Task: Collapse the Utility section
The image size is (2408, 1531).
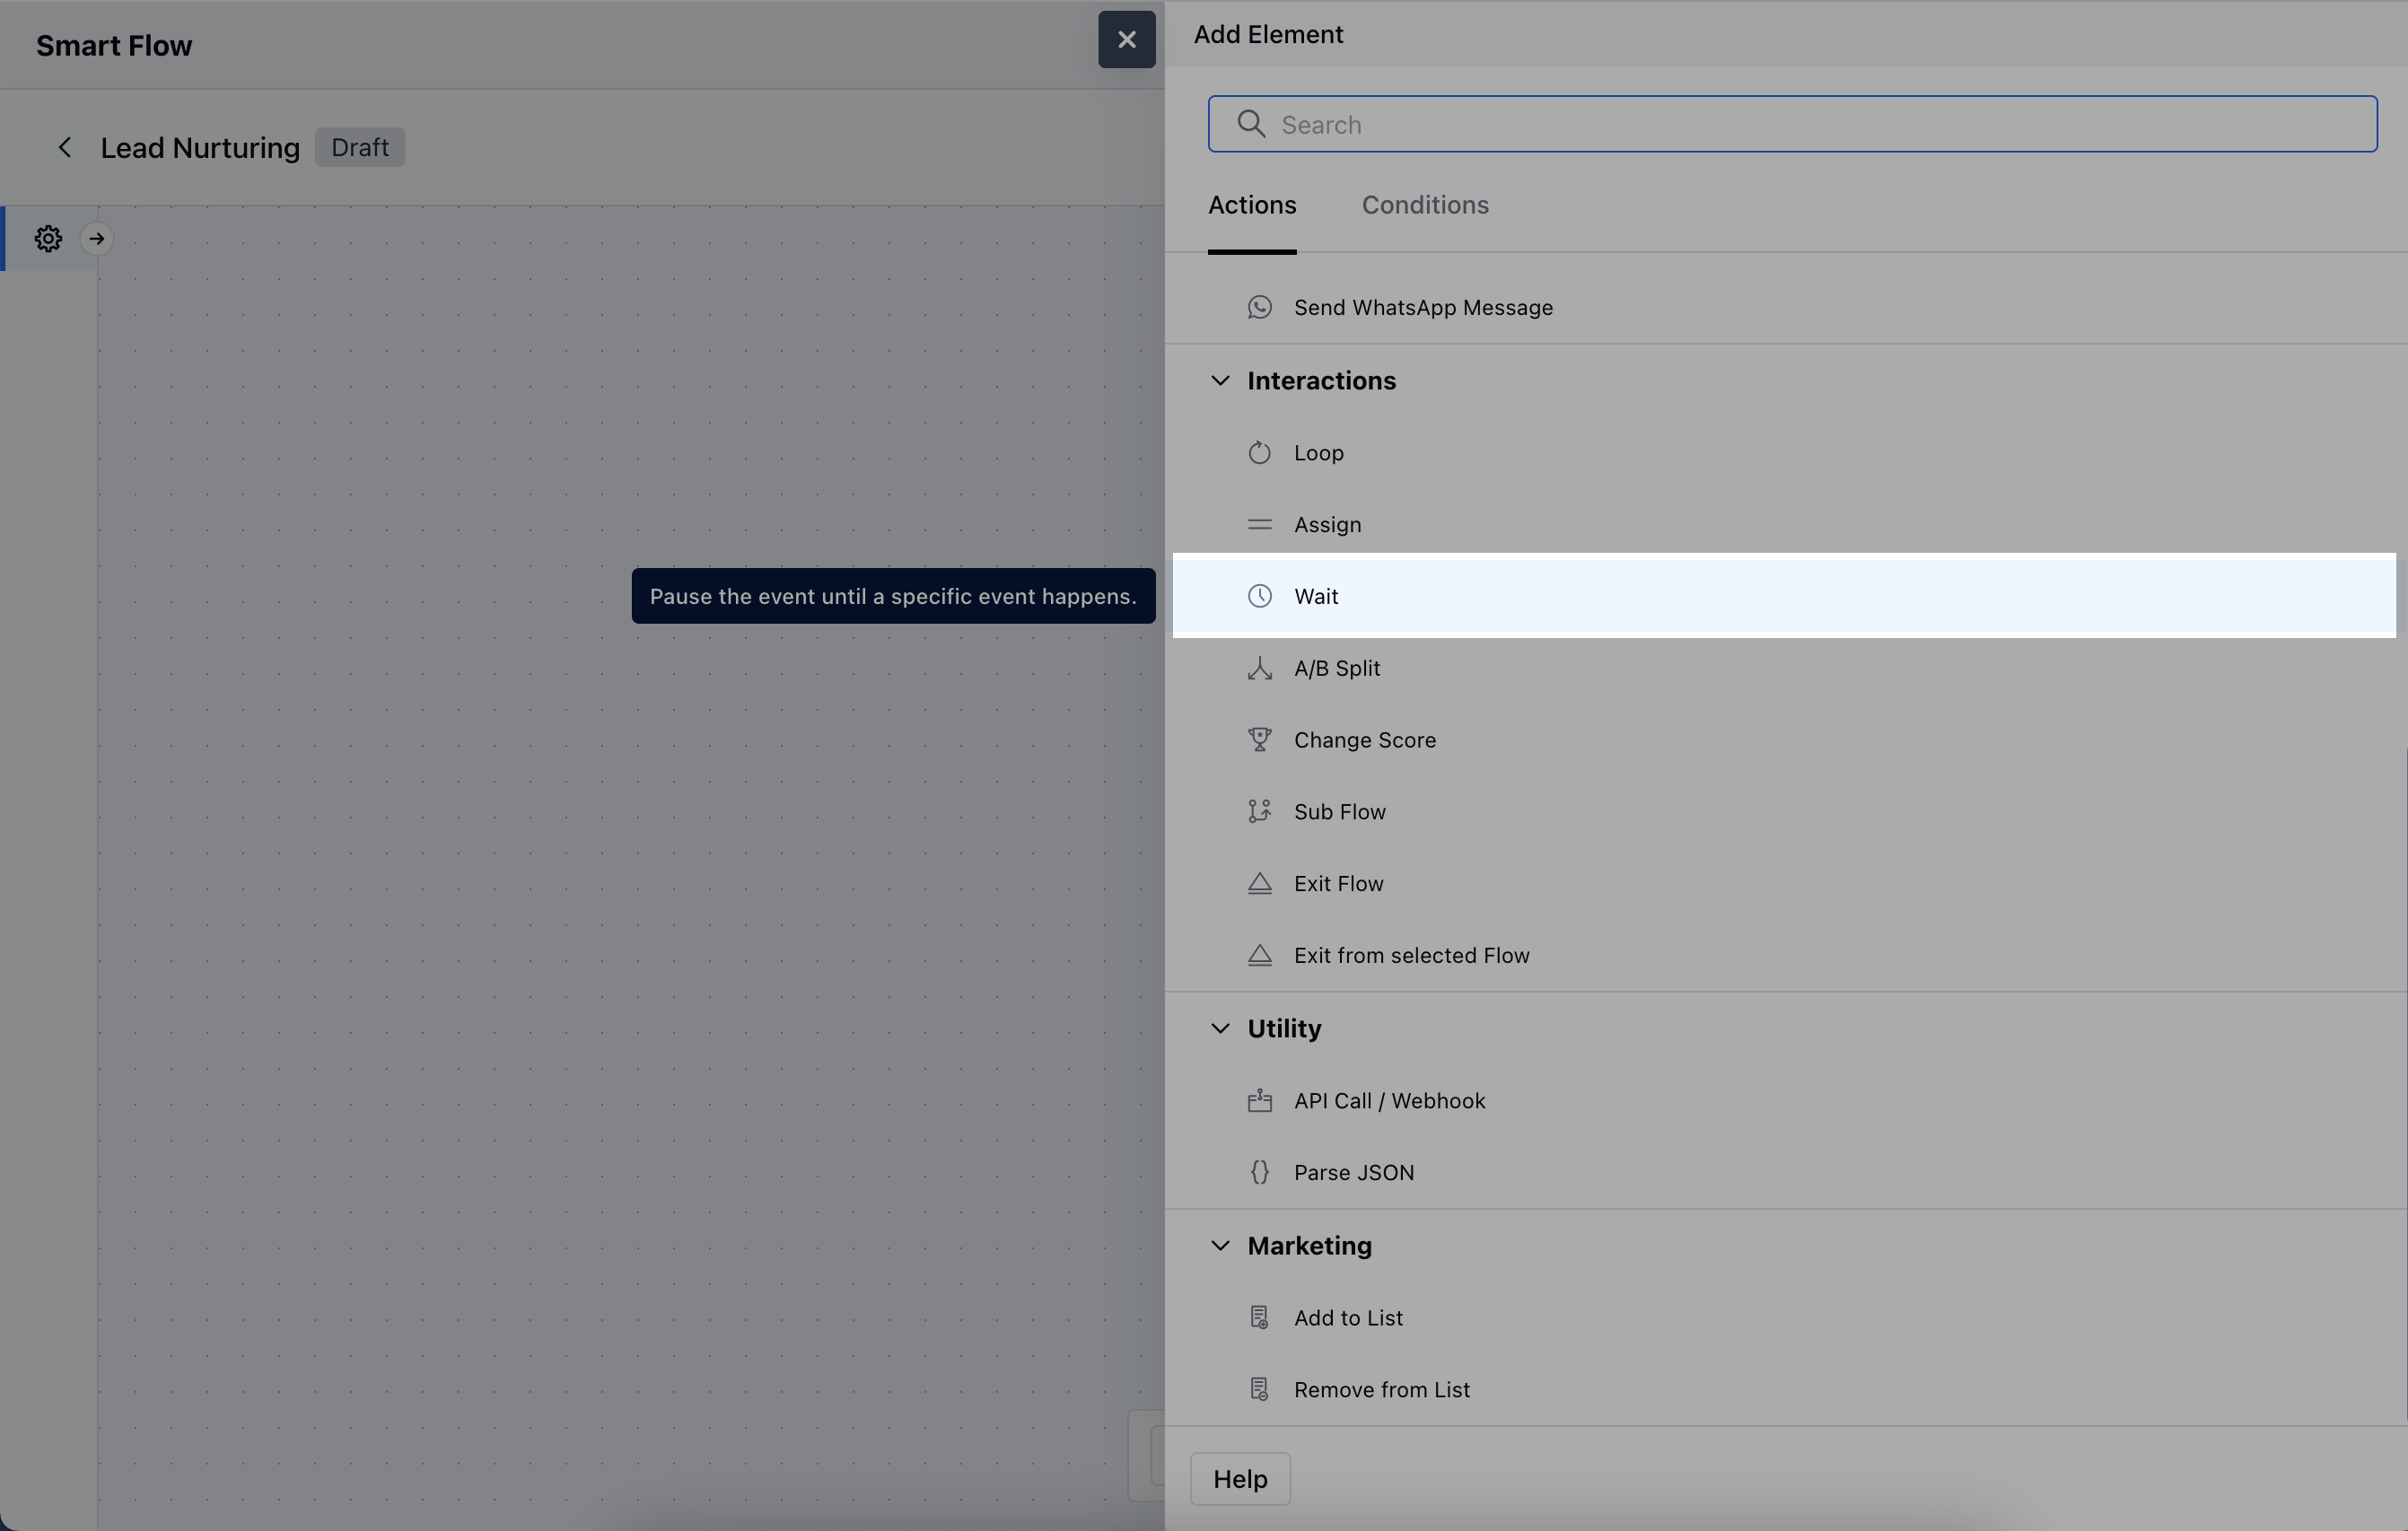Action: coord(1220,1028)
